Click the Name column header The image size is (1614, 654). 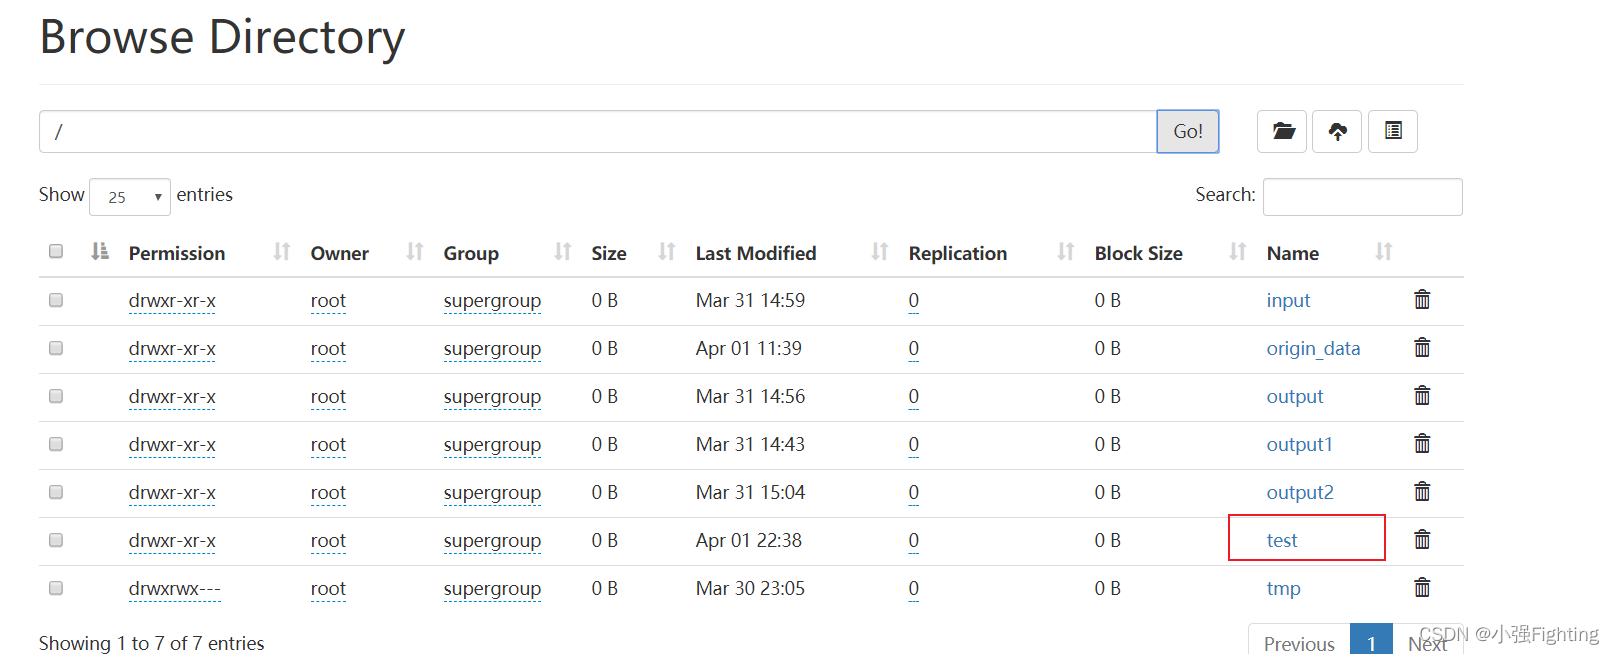coord(1293,253)
